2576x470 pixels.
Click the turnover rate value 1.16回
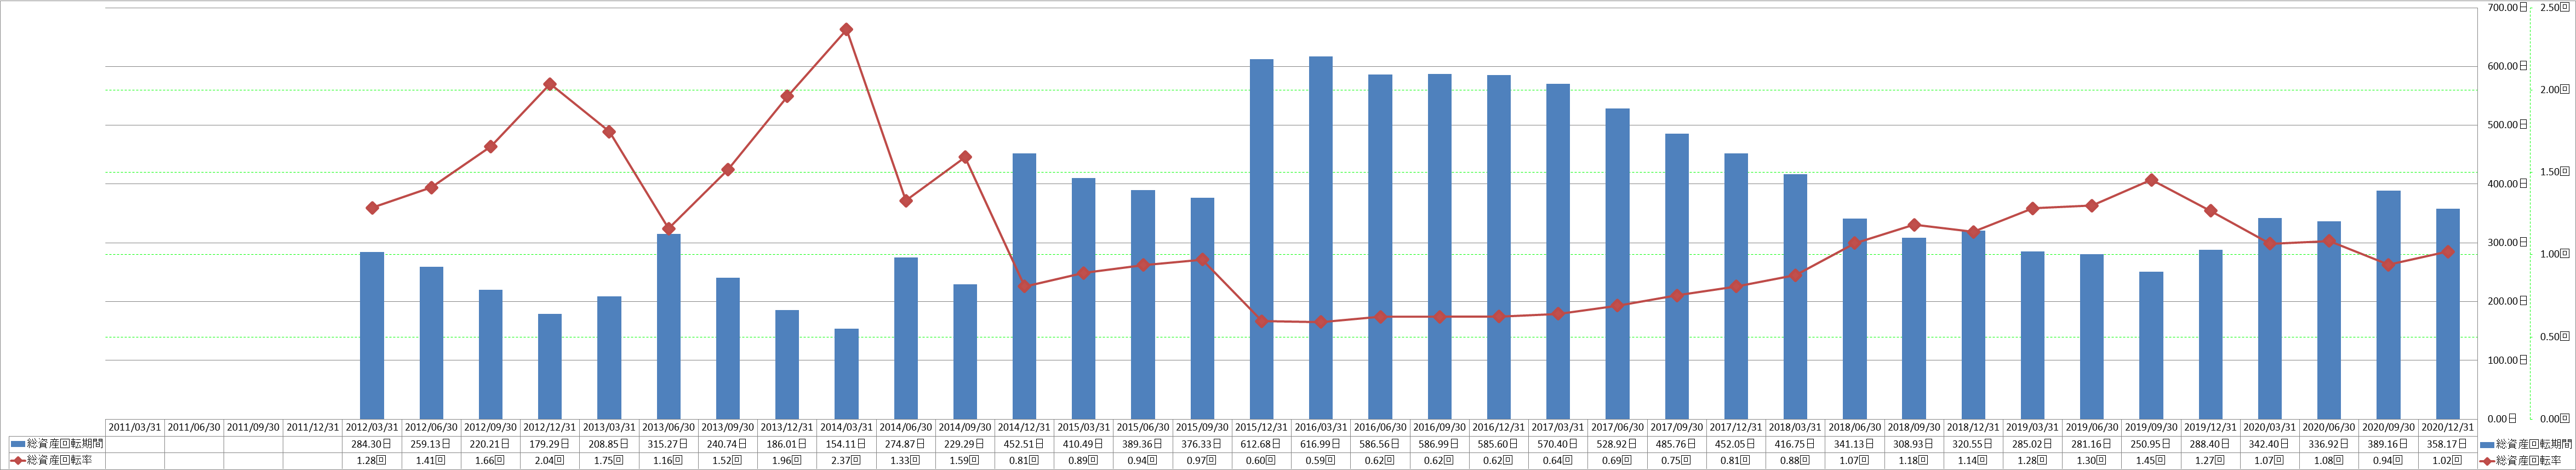coord(668,461)
